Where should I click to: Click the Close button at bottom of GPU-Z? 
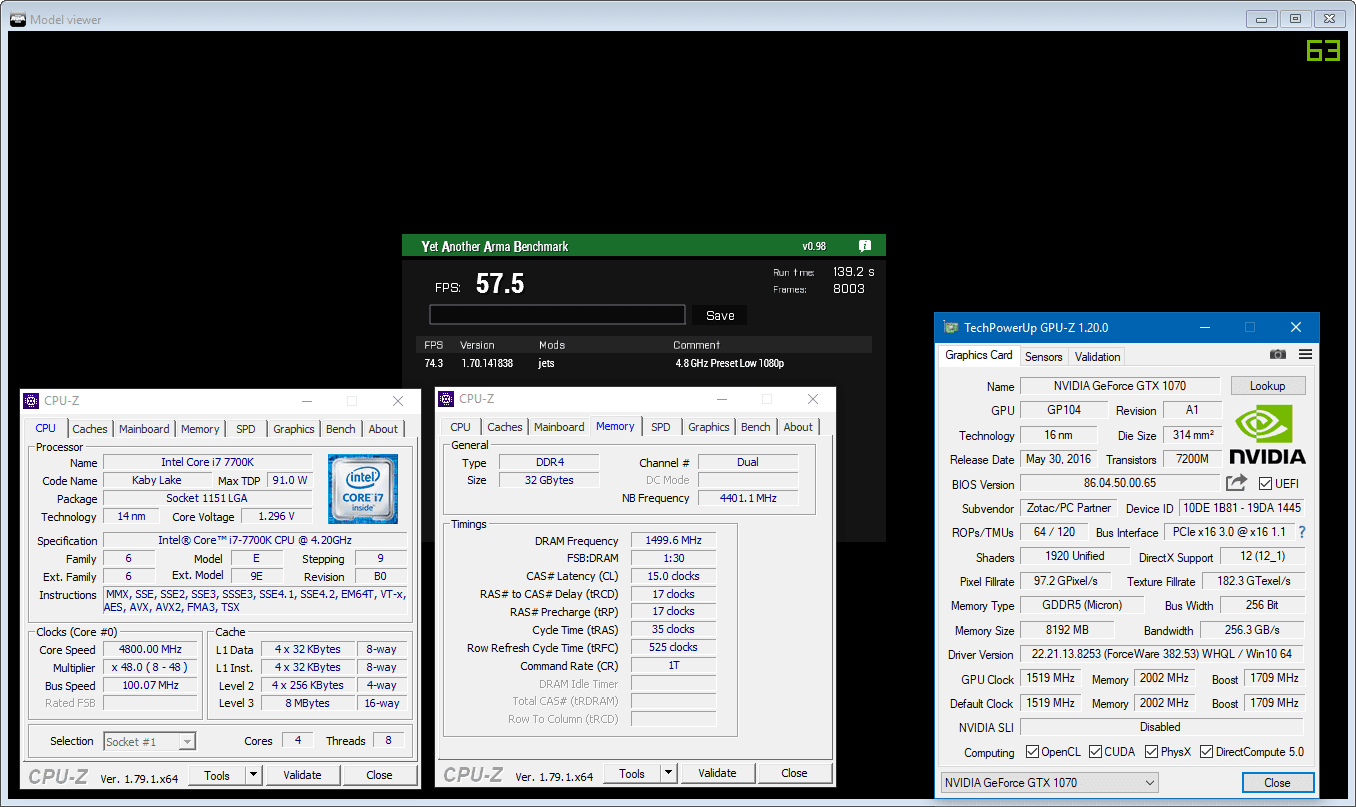[x=1277, y=782]
